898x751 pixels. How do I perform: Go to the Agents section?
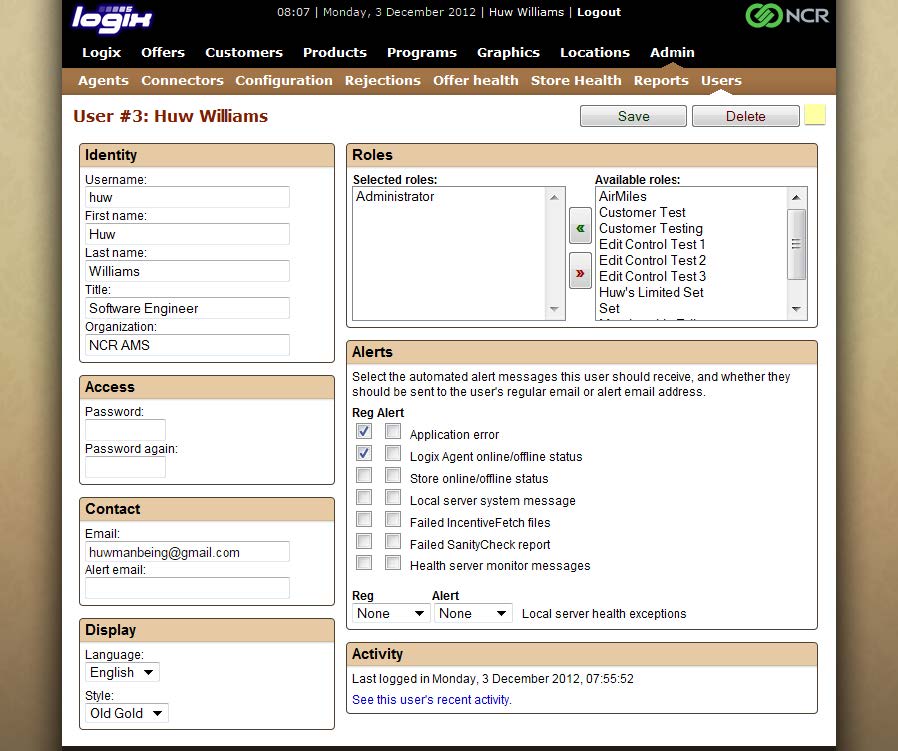tap(102, 81)
